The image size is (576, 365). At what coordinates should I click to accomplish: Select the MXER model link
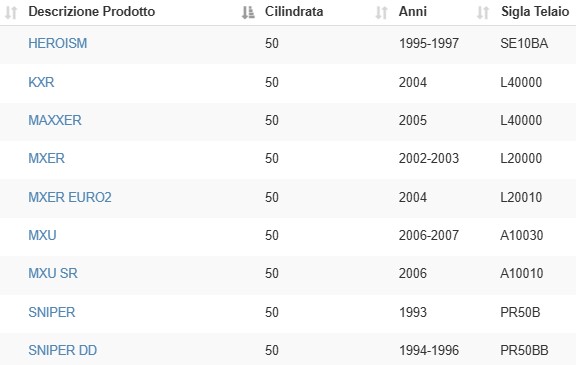46,159
